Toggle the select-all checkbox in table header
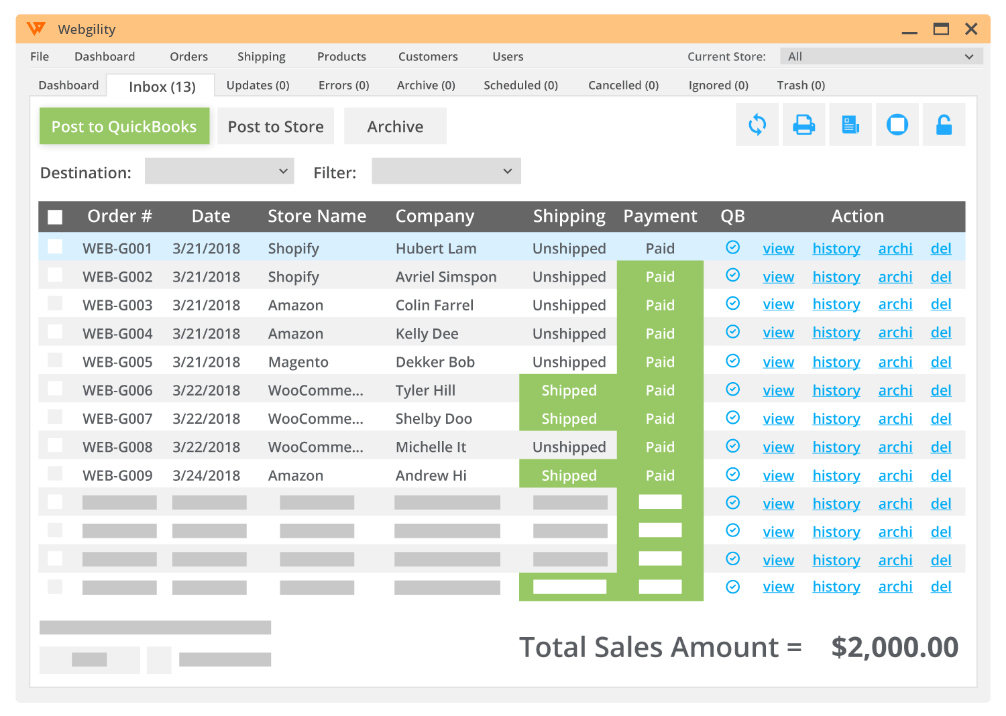 point(55,217)
